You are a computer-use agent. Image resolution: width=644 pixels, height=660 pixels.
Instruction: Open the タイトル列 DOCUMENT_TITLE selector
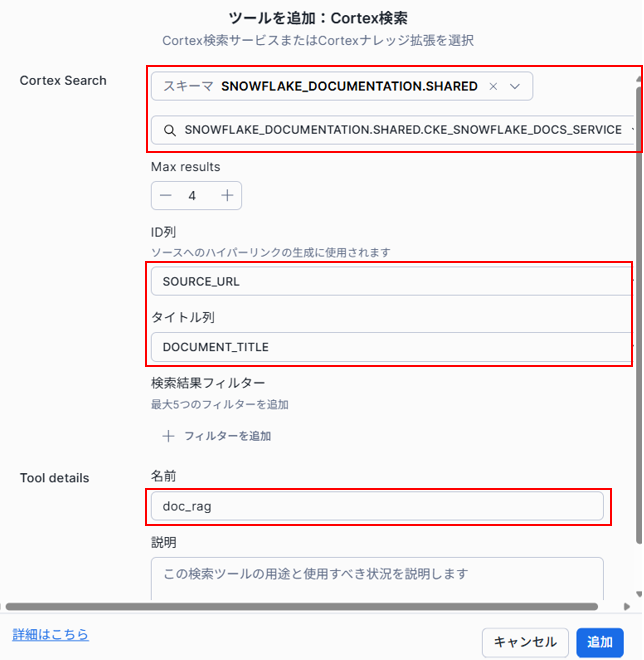(x=390, y=347)
